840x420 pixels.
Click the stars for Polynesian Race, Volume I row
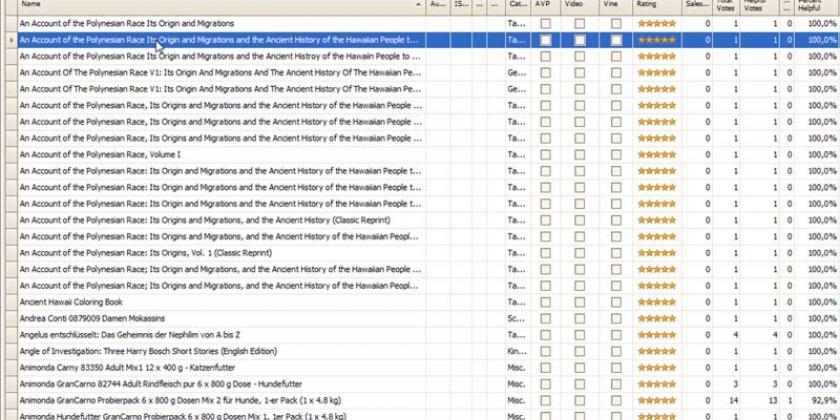[x=657, y=154]
